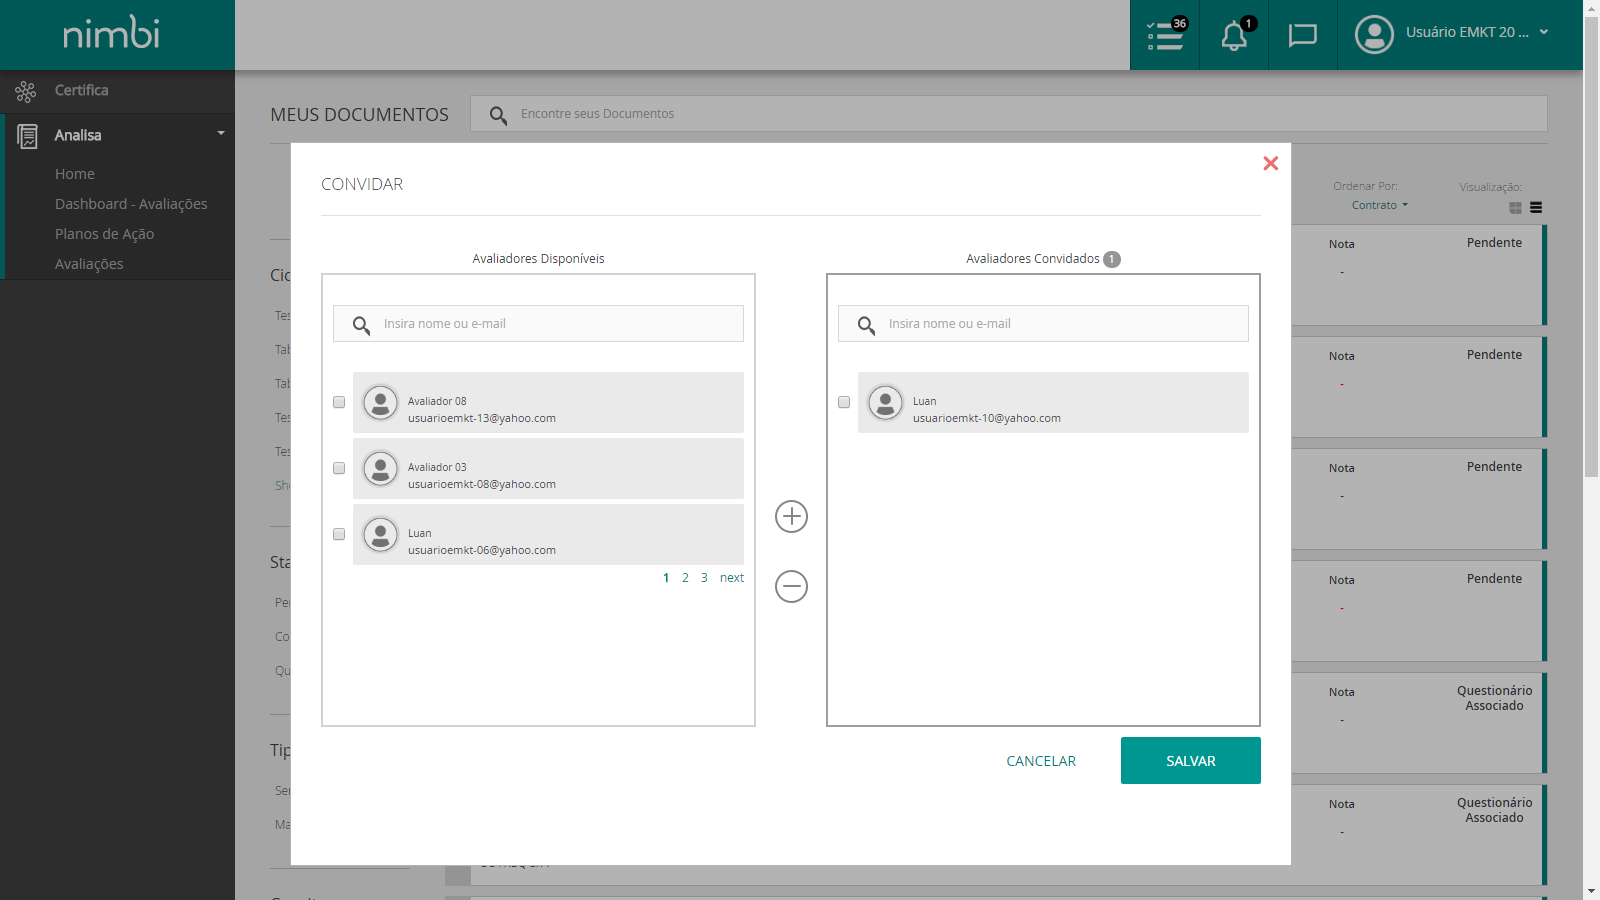Click the next pagination link
This screenshot has height=900, width=1600.
[x=732, y=578]
